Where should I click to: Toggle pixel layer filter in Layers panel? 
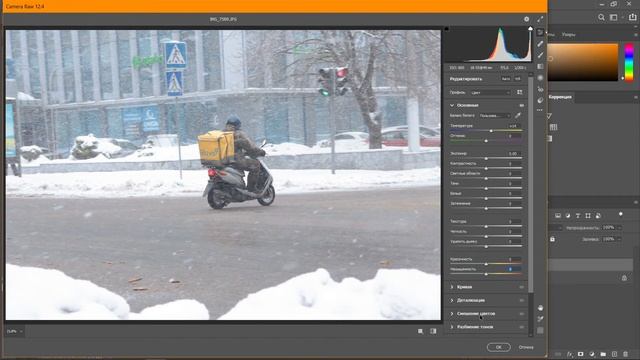point(558,216)
